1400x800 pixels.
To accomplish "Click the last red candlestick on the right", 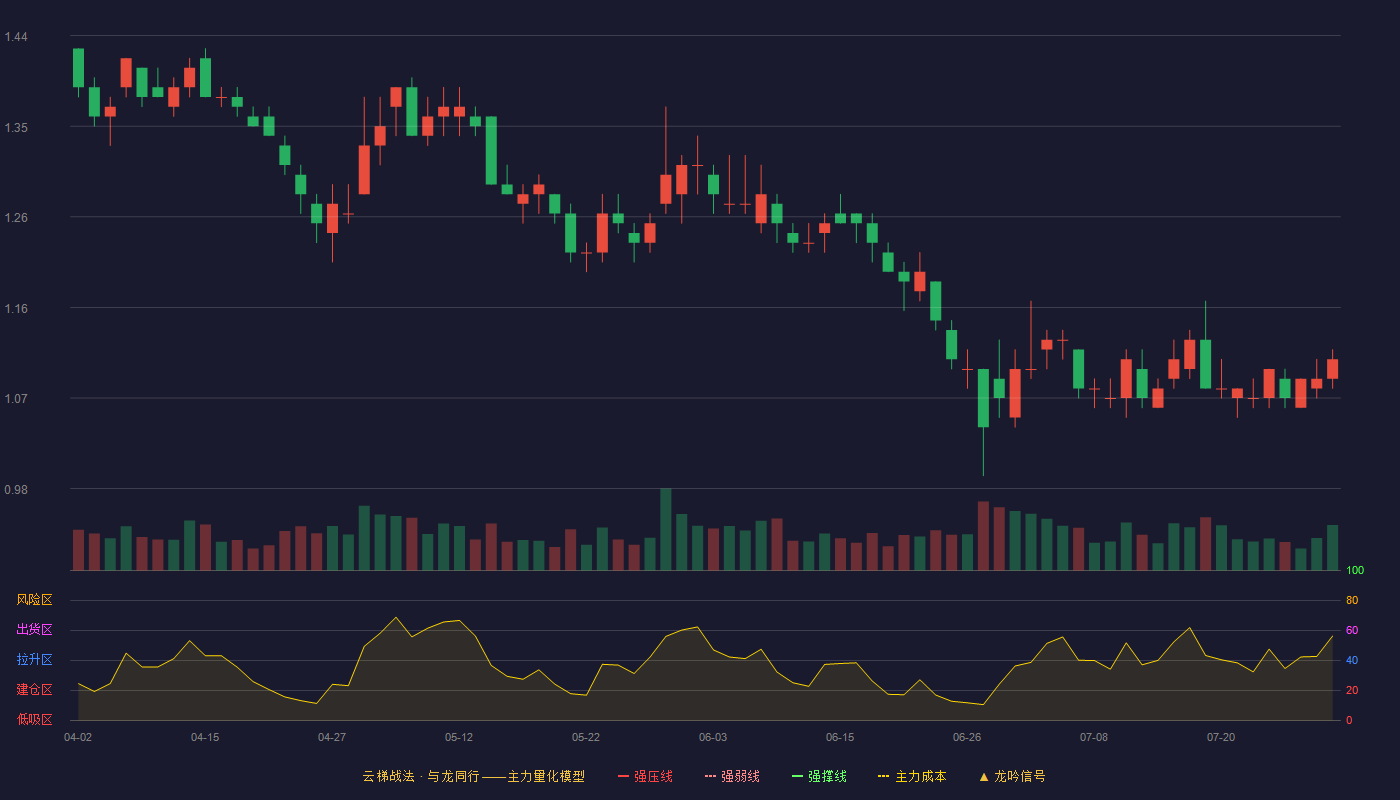I will pos(1332,369).
